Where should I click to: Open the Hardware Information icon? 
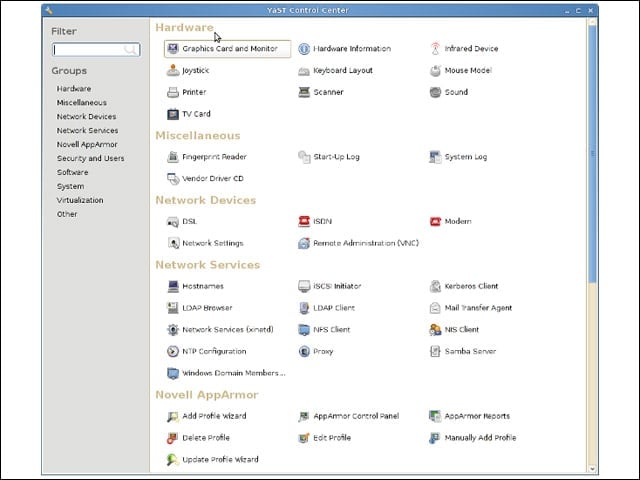304,49
